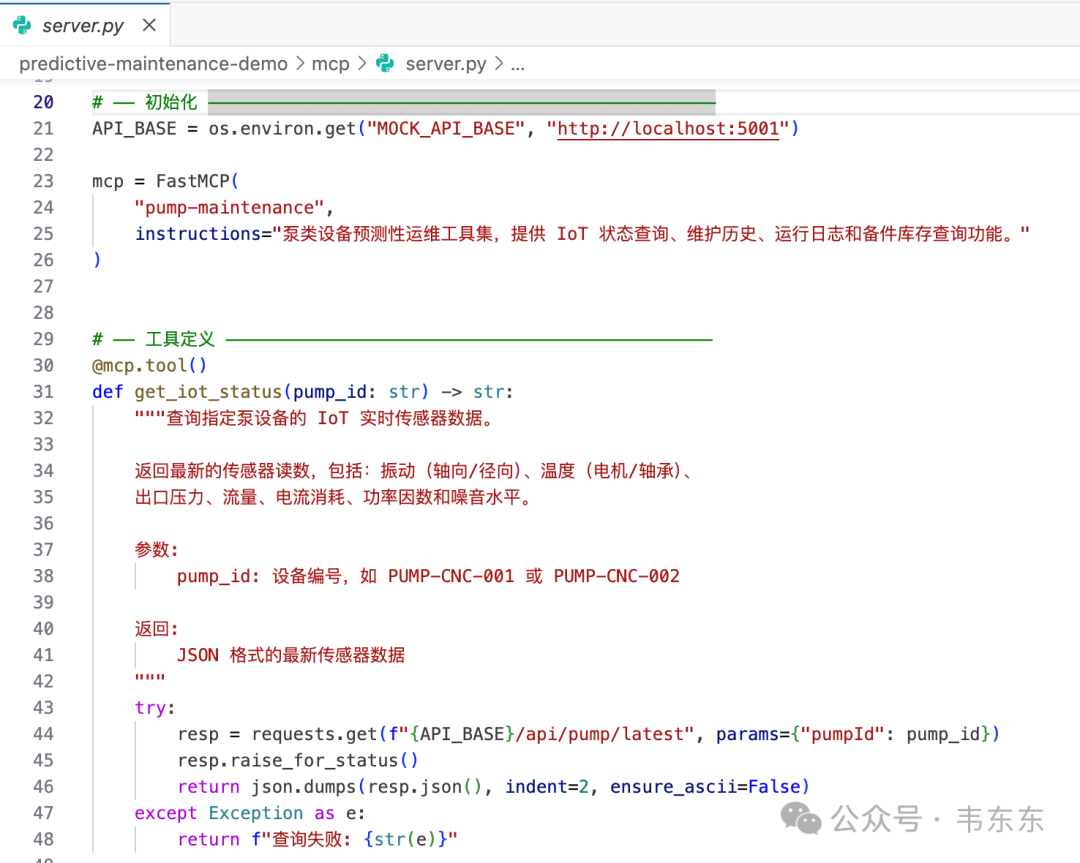Click line number 31 in gutter

point(43,392)
